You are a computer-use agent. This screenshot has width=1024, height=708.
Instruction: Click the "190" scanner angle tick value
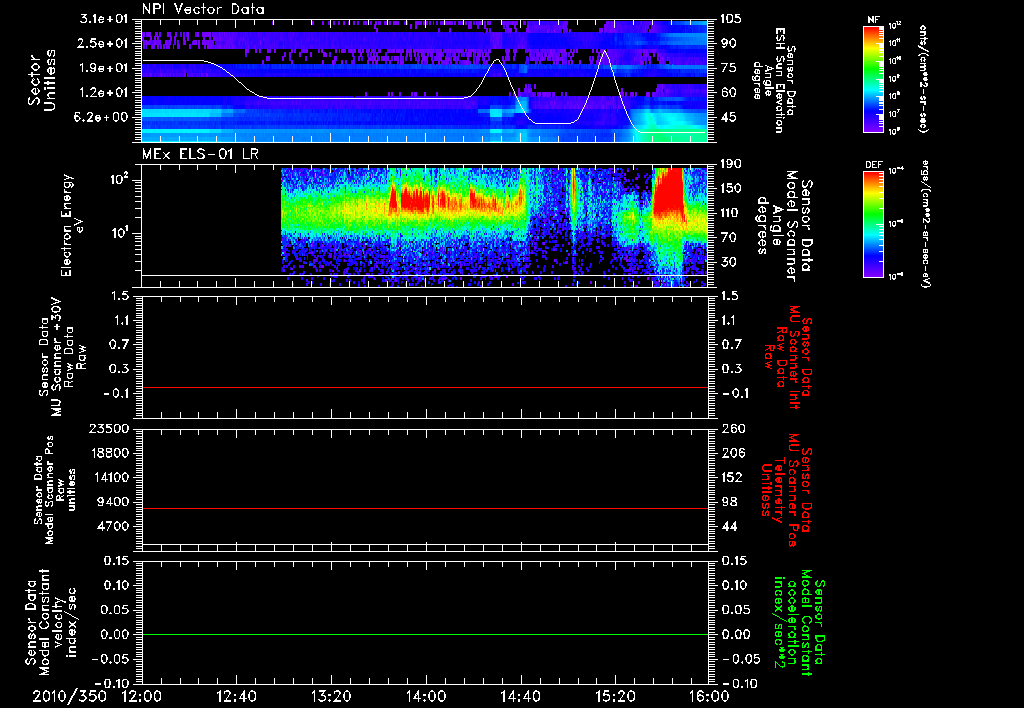[x=732, y=164]
